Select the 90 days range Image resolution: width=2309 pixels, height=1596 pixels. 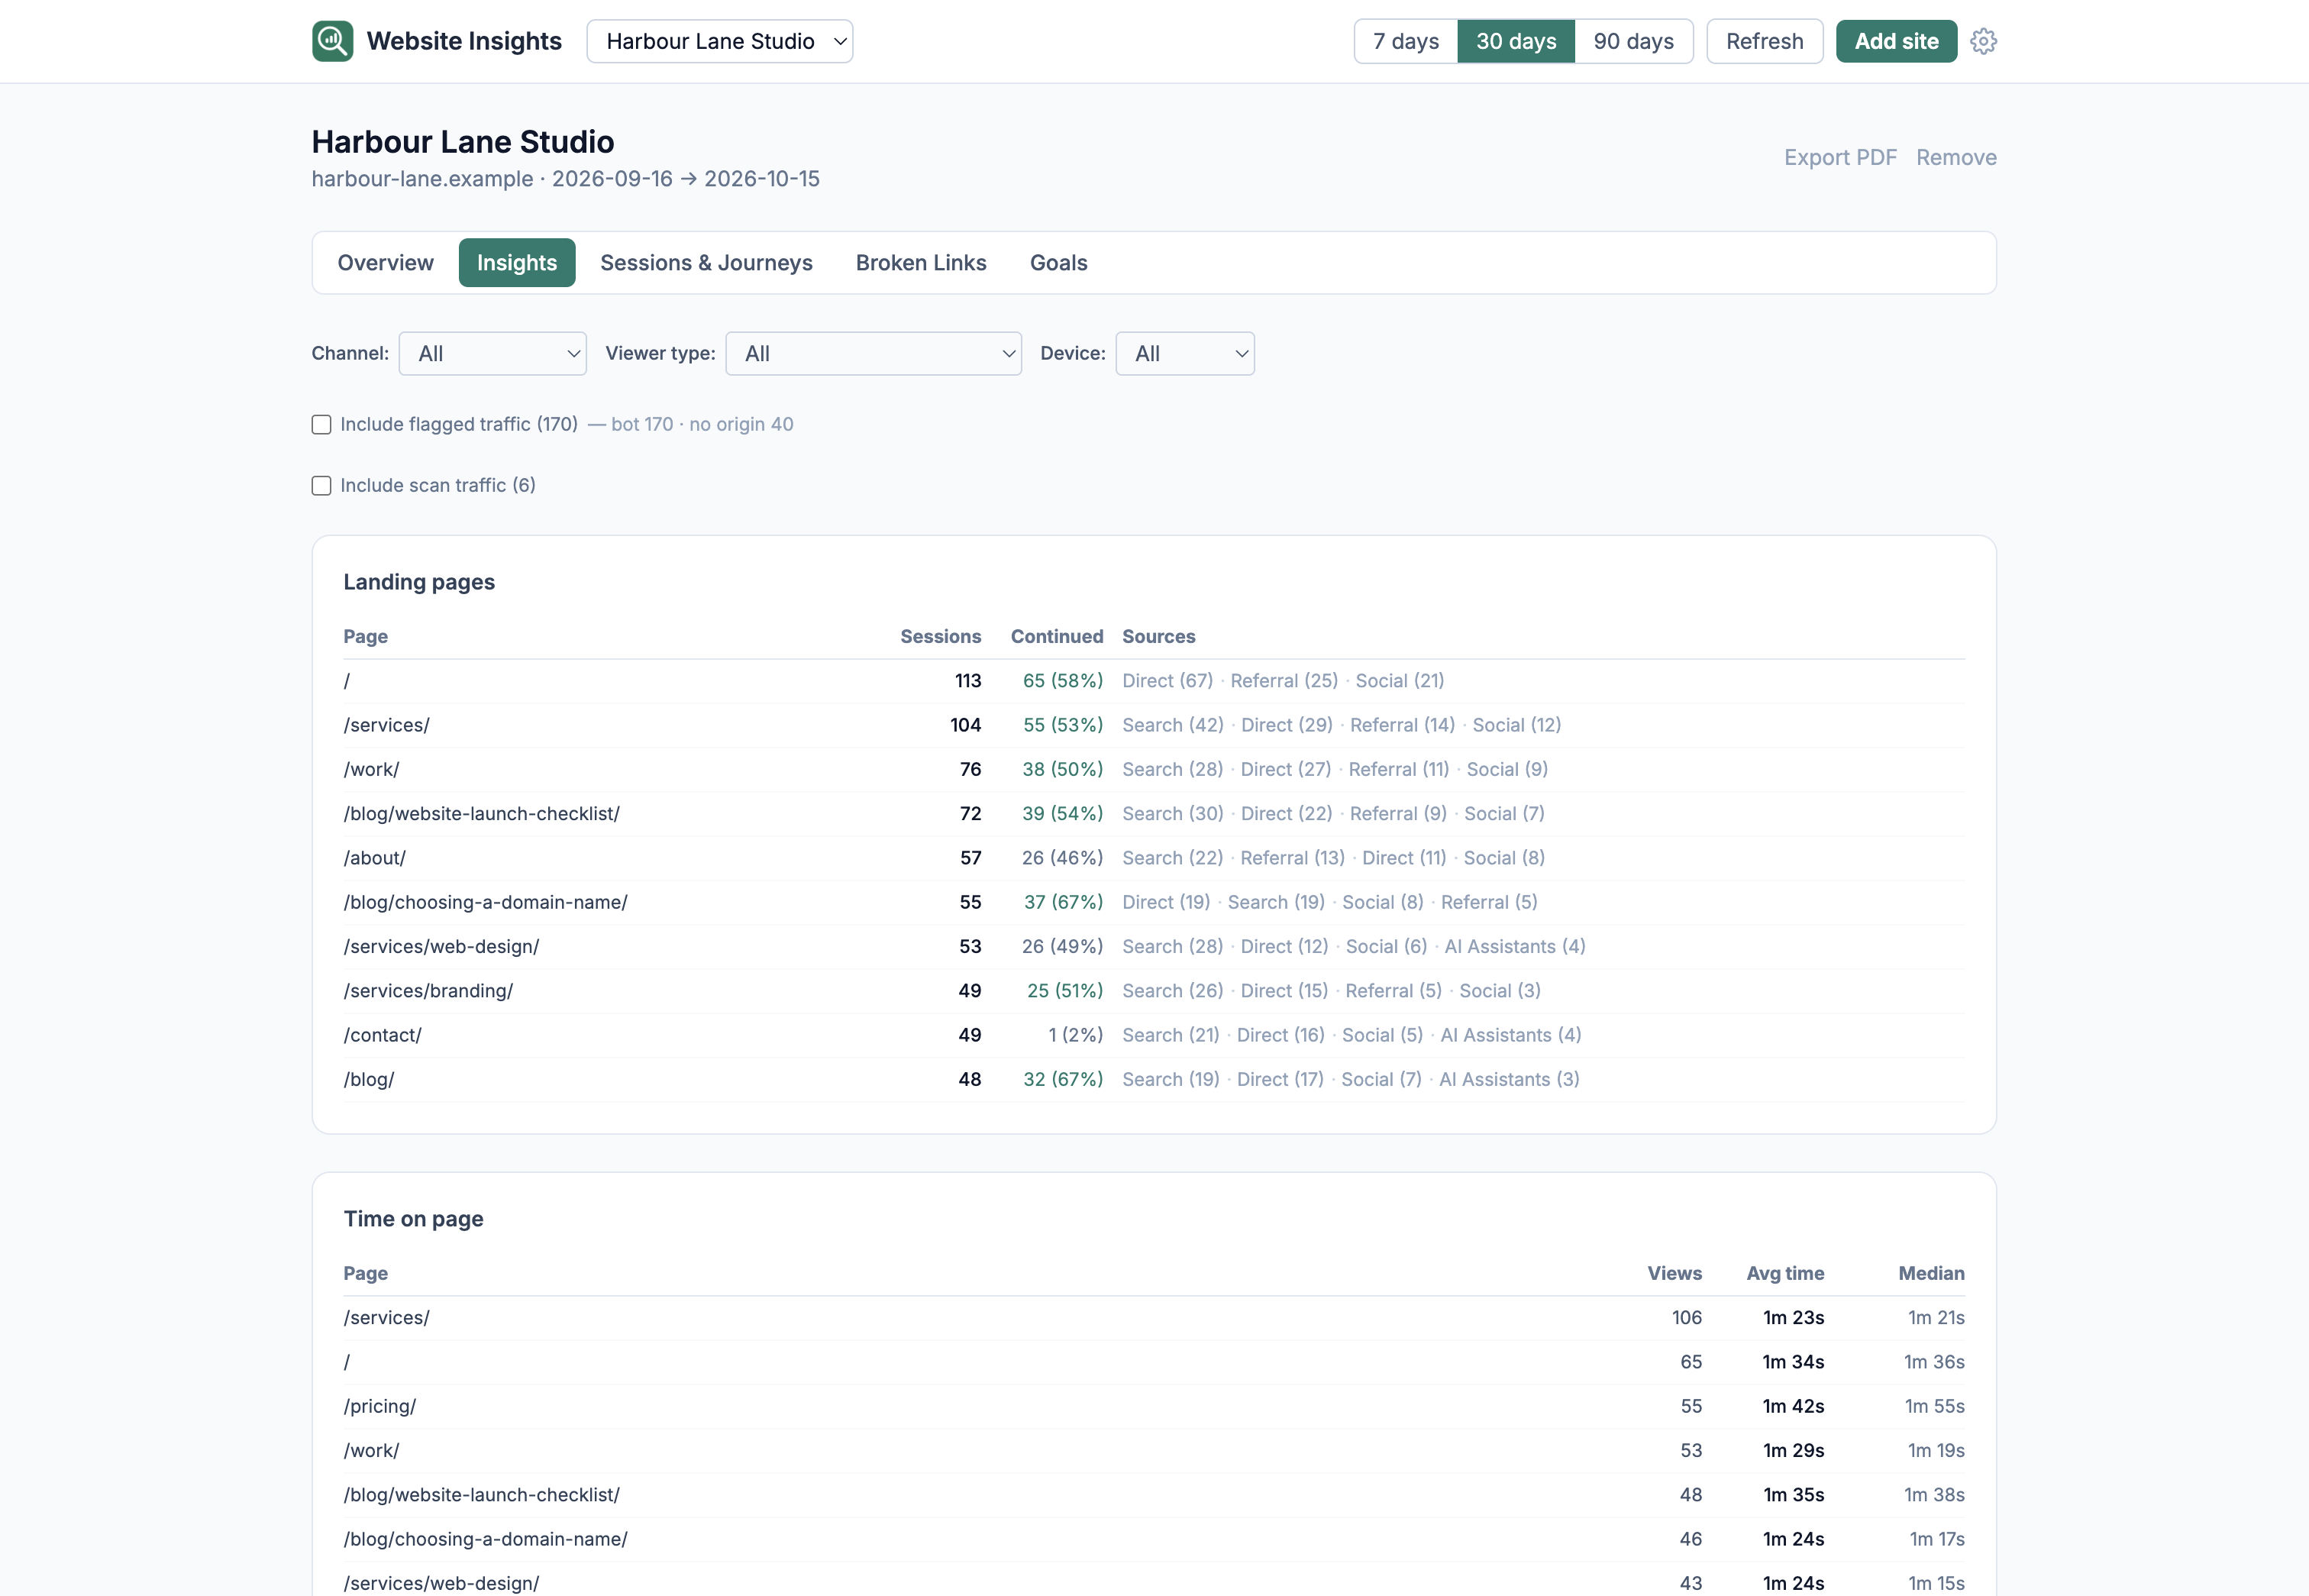point(1633,41)
